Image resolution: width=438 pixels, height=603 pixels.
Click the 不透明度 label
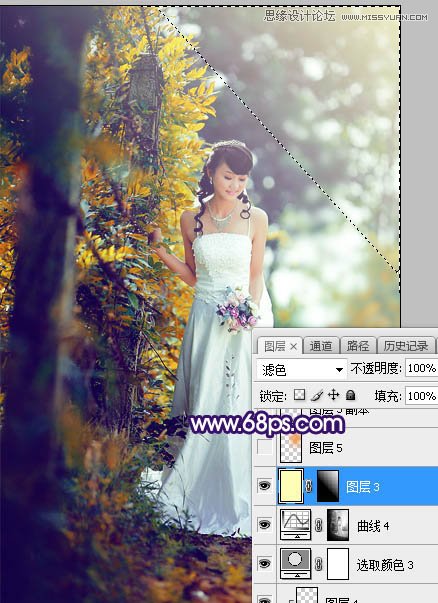[375, 368]
